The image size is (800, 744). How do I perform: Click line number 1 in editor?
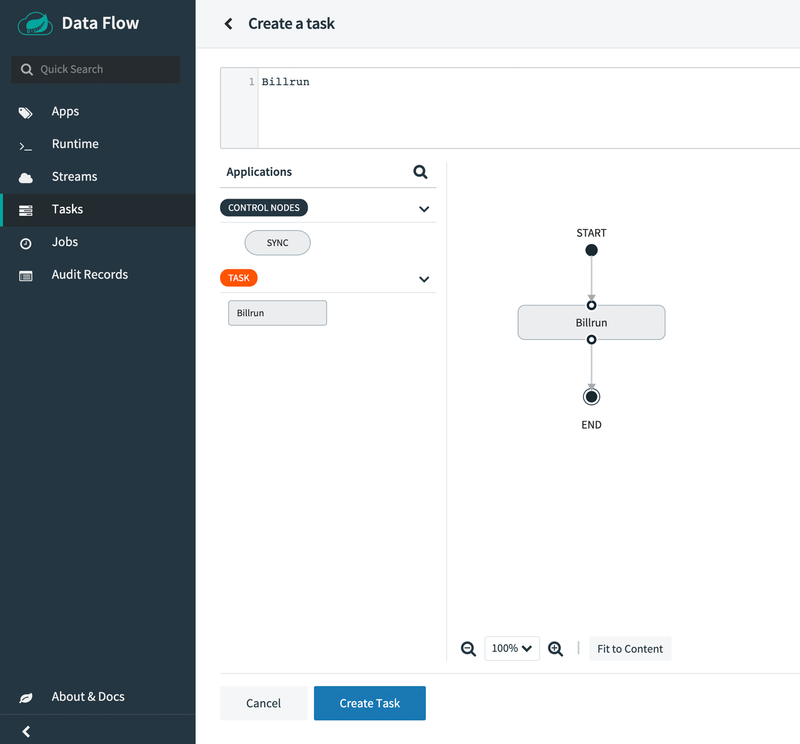coord(251,82)
